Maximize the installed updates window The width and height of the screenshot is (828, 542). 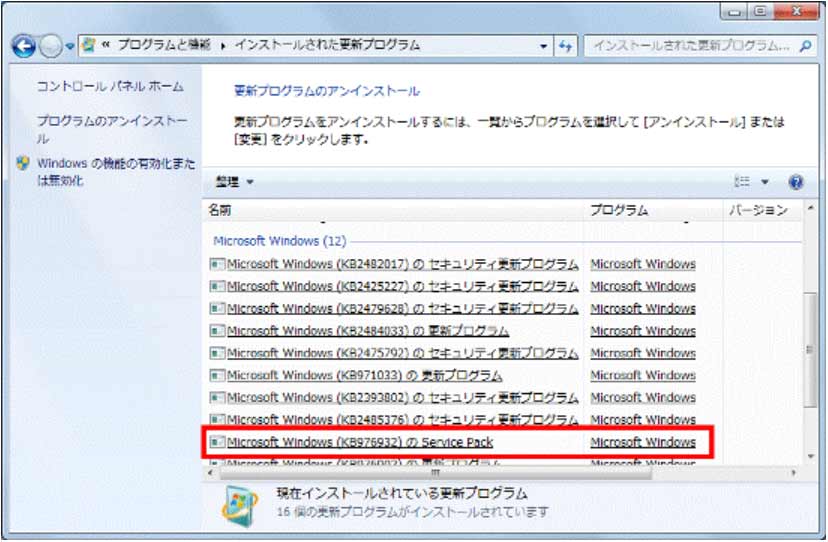click(760, 12)
